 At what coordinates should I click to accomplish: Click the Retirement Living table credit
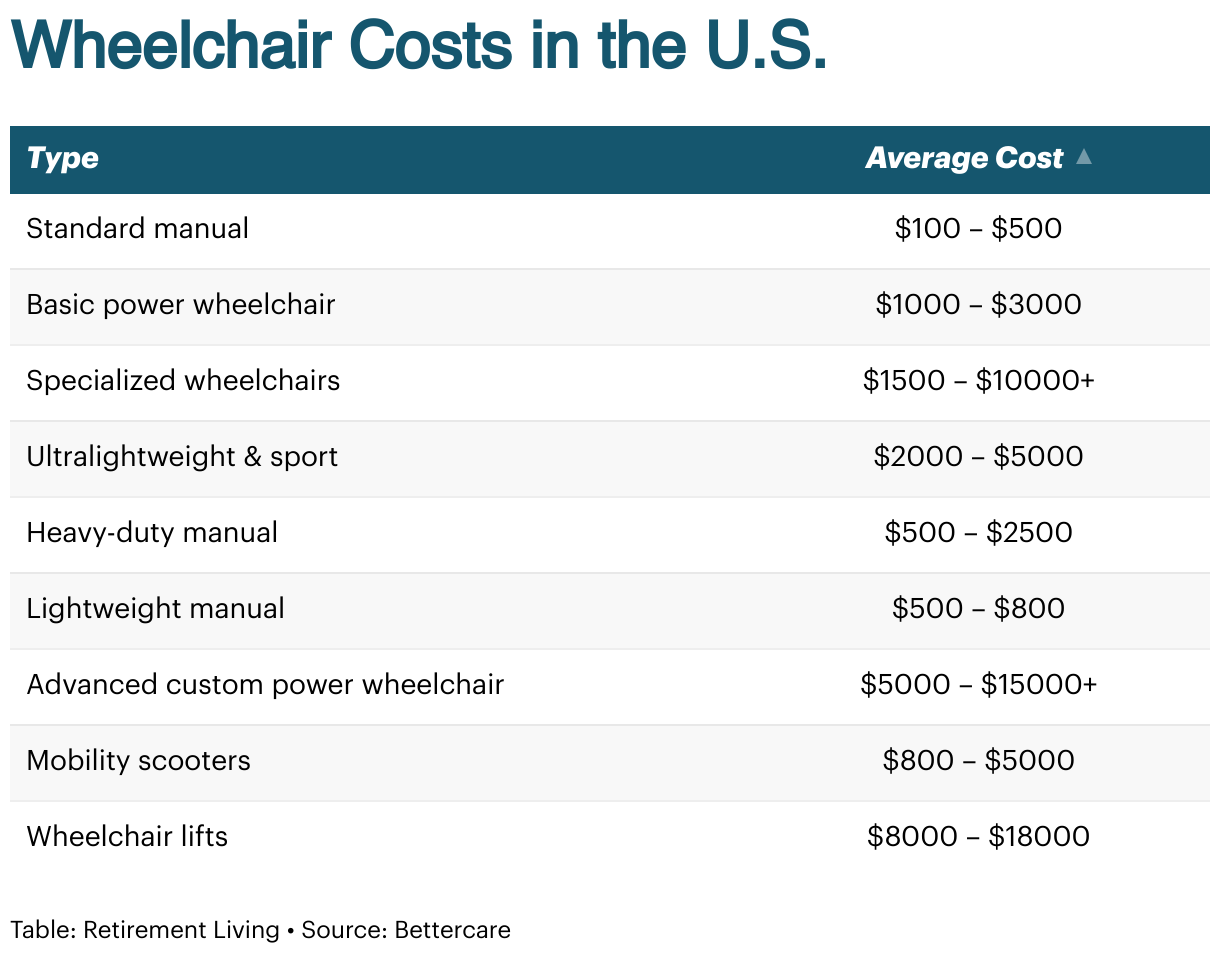click(181, 930)
